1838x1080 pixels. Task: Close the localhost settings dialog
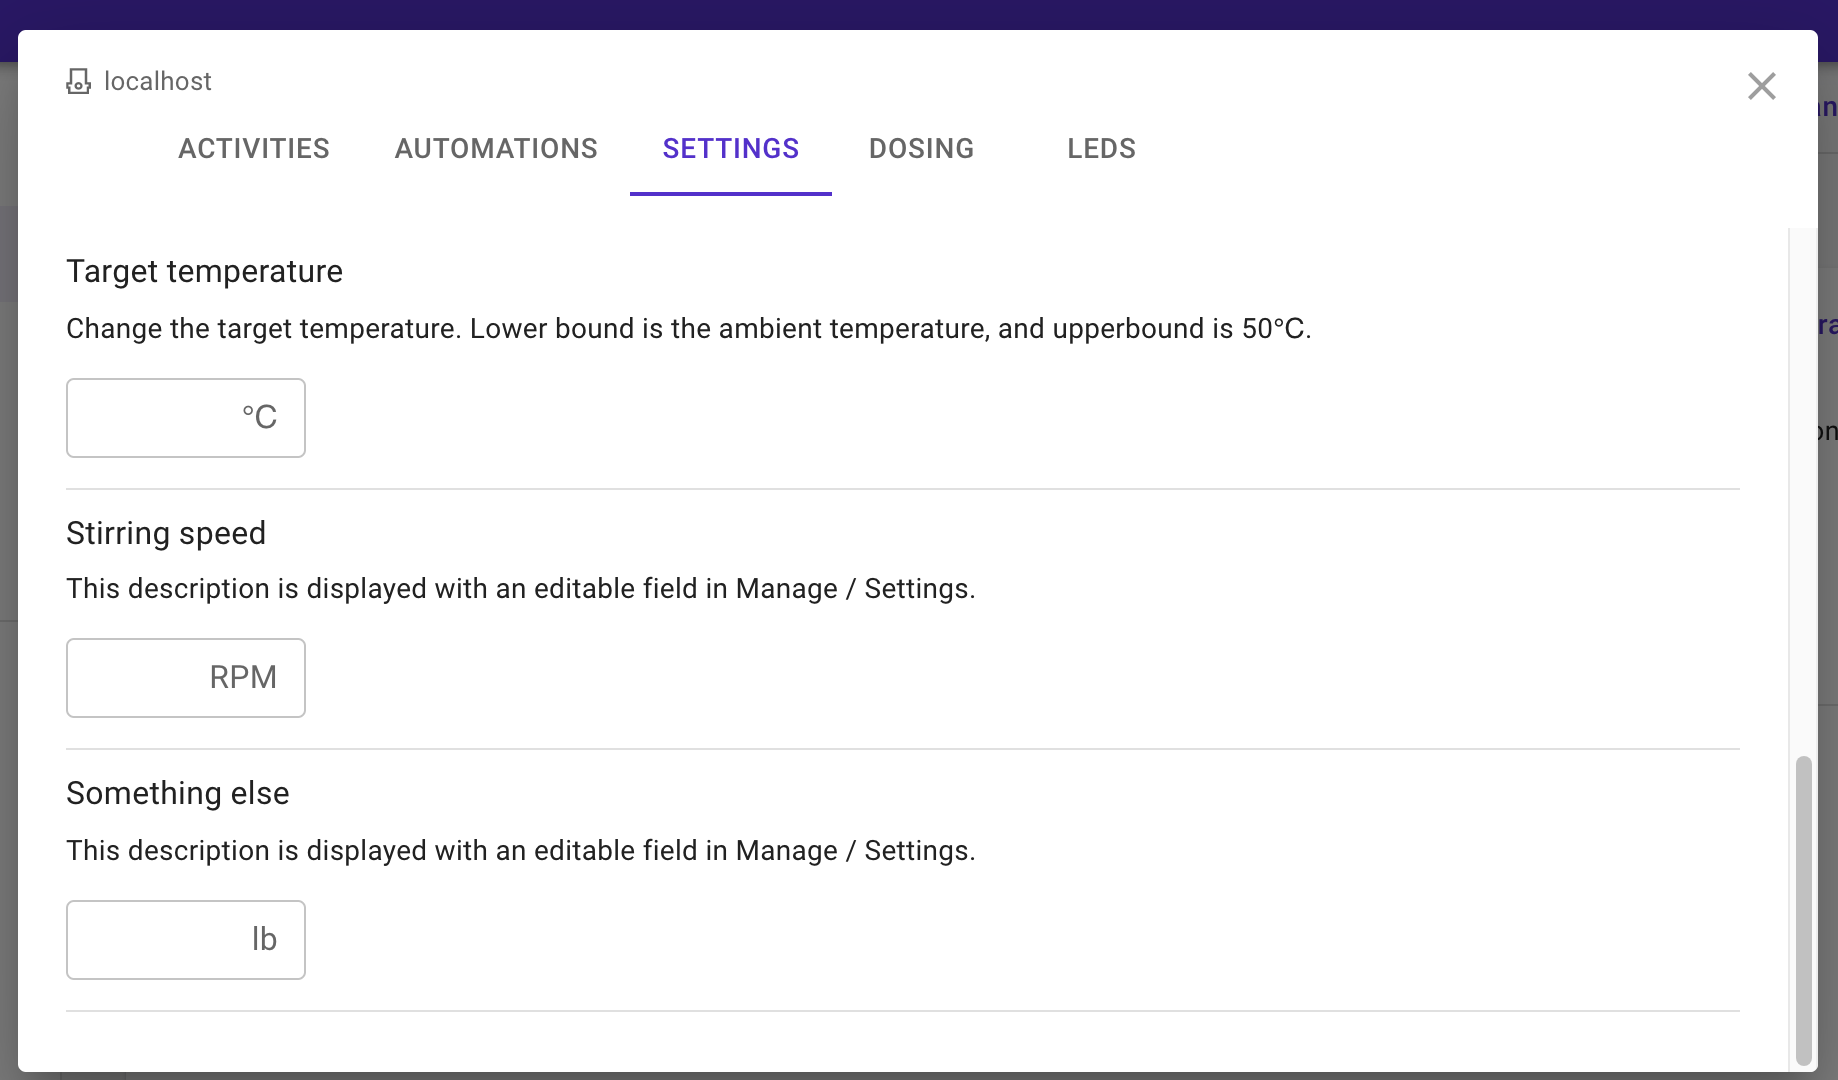point(1761,86)
